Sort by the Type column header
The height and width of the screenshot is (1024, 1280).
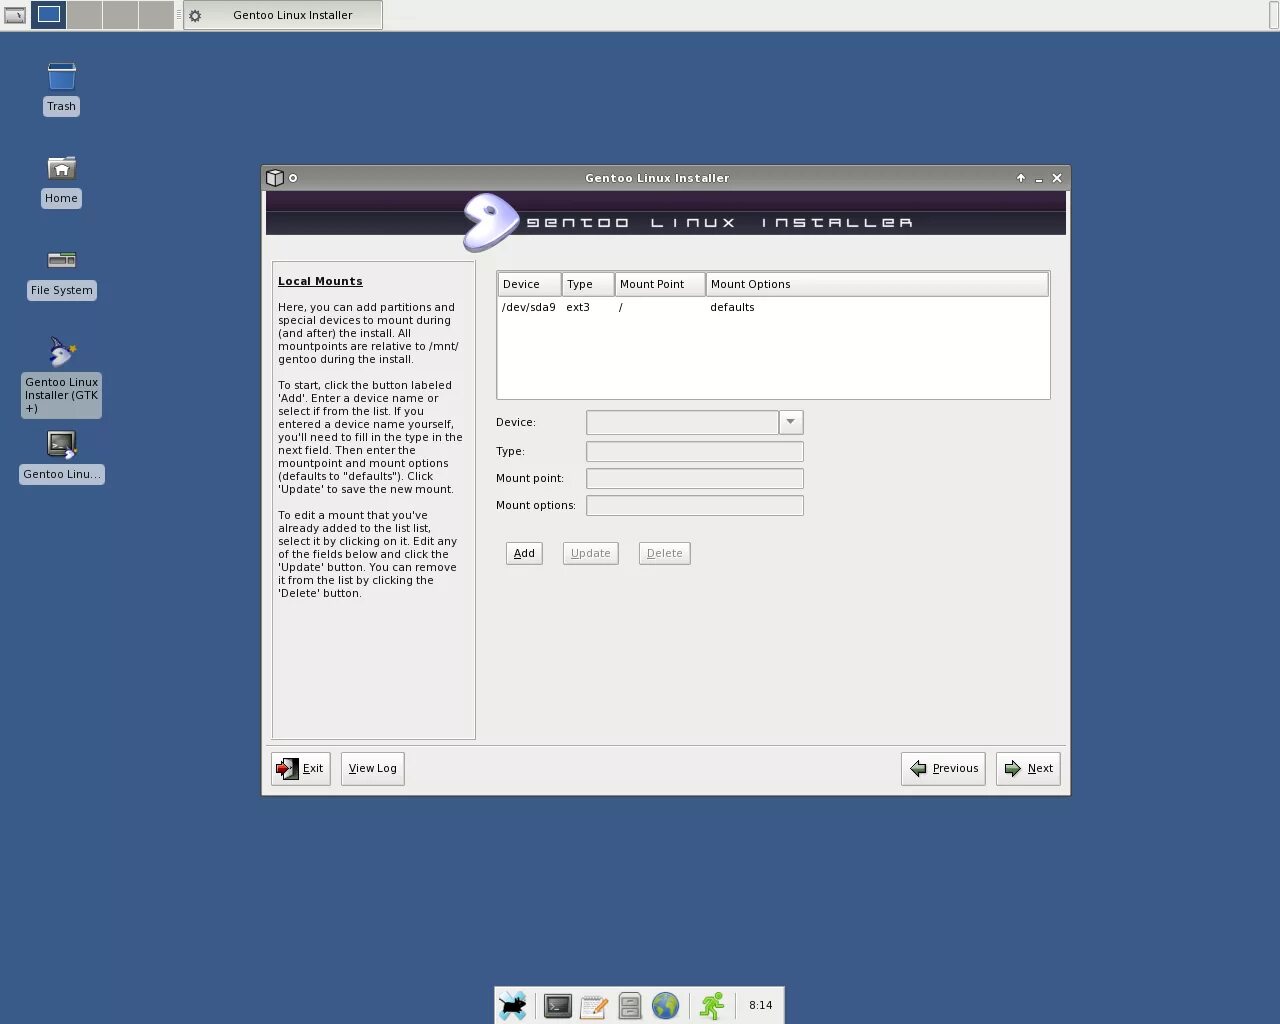[x=588, y=284]
